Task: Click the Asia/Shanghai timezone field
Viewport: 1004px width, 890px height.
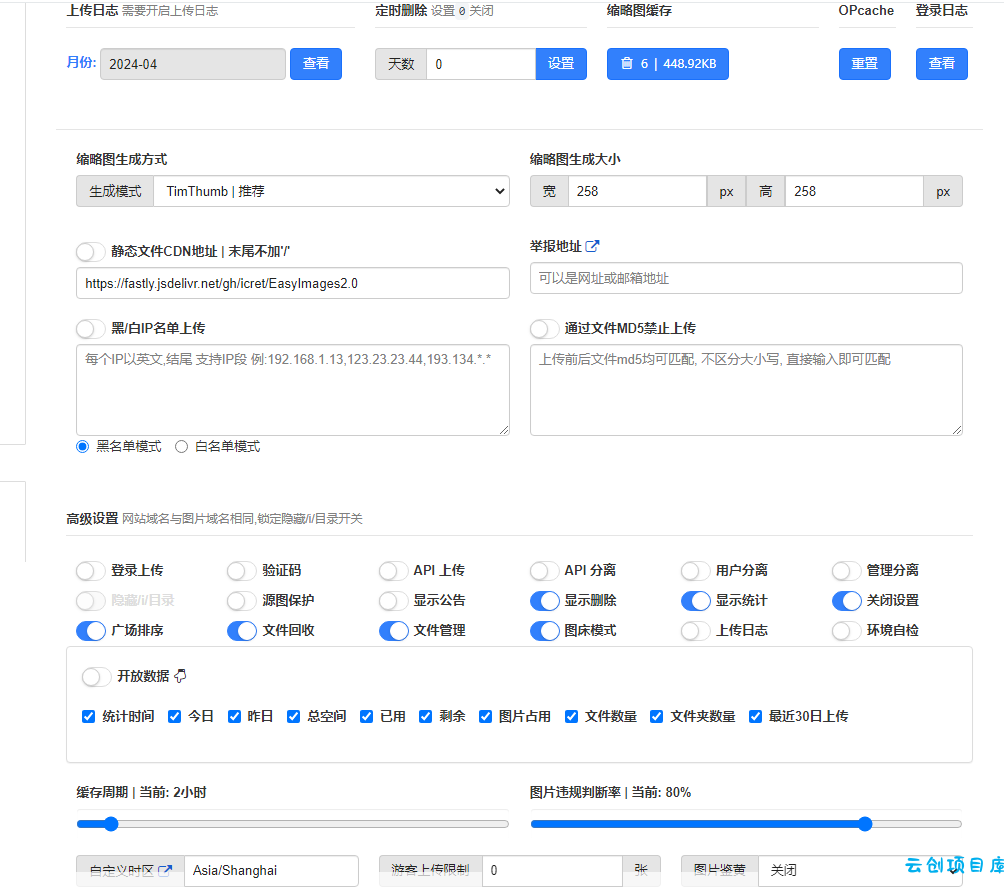Action: coord(271,870)
